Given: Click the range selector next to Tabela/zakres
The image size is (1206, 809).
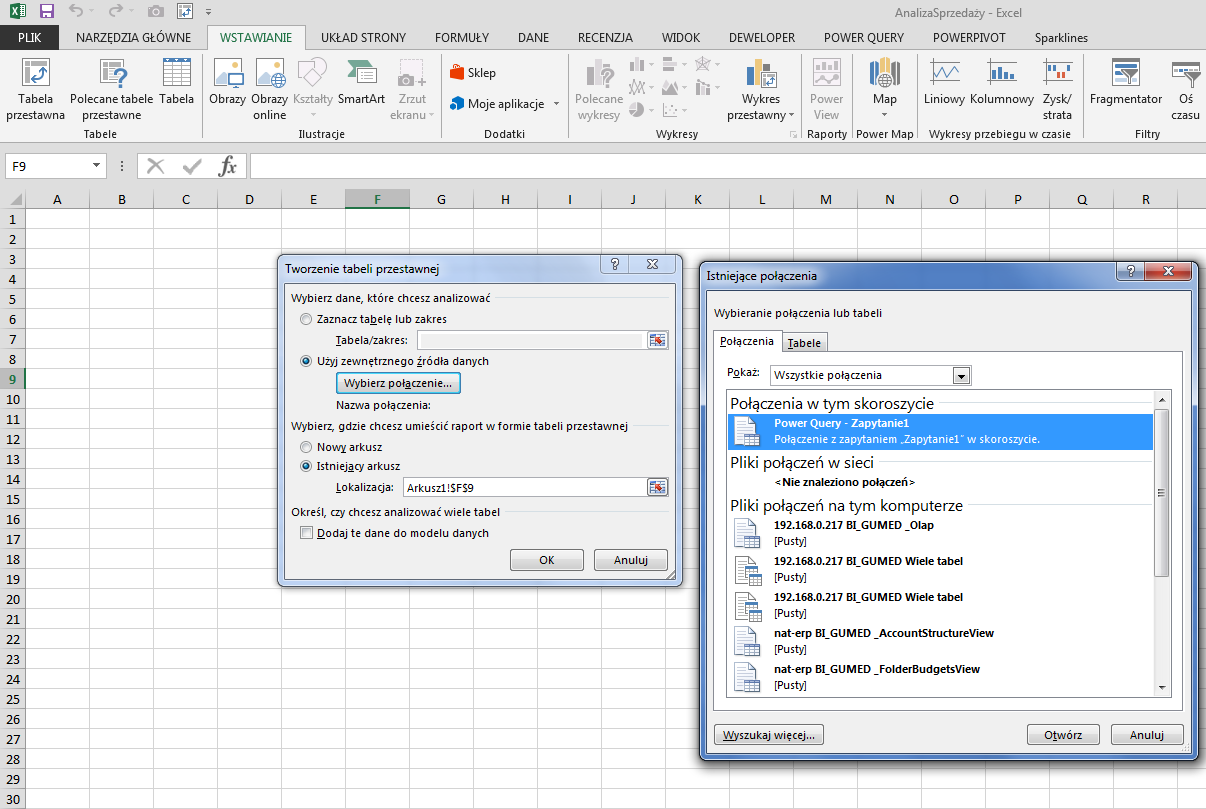Looking at the screenshot, I should pyautogui.click(x=657, y=341).
